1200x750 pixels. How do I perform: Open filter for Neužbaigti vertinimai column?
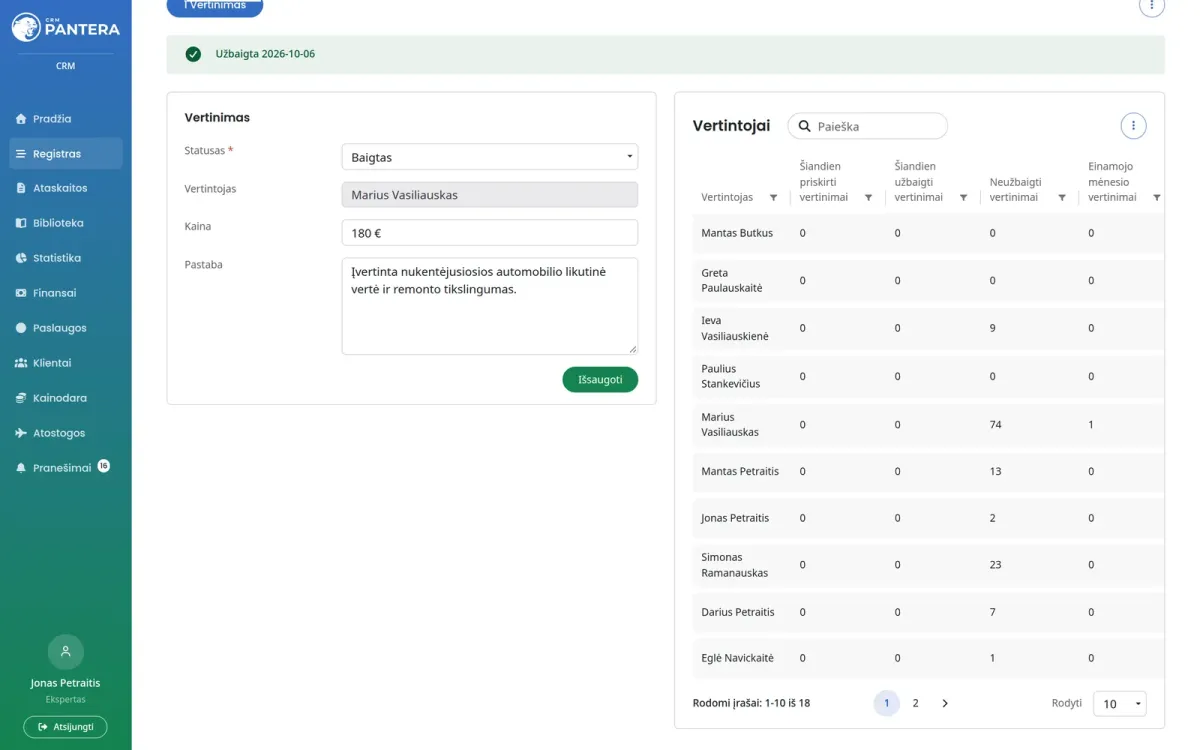1062,198
